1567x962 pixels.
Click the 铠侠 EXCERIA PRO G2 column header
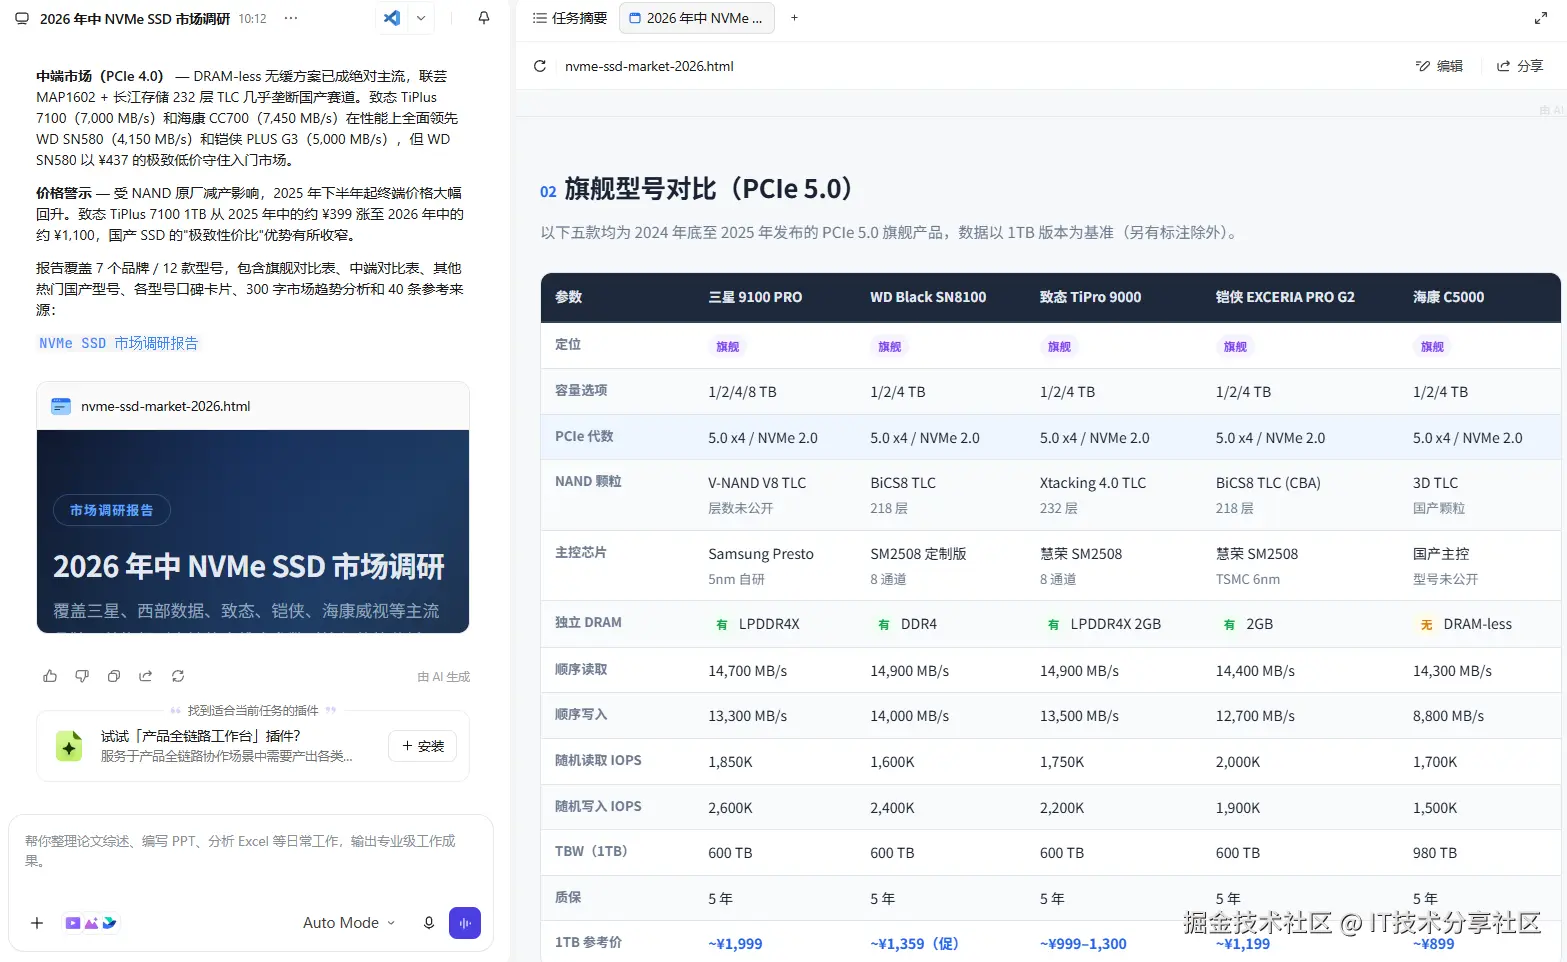[1285, 297]
